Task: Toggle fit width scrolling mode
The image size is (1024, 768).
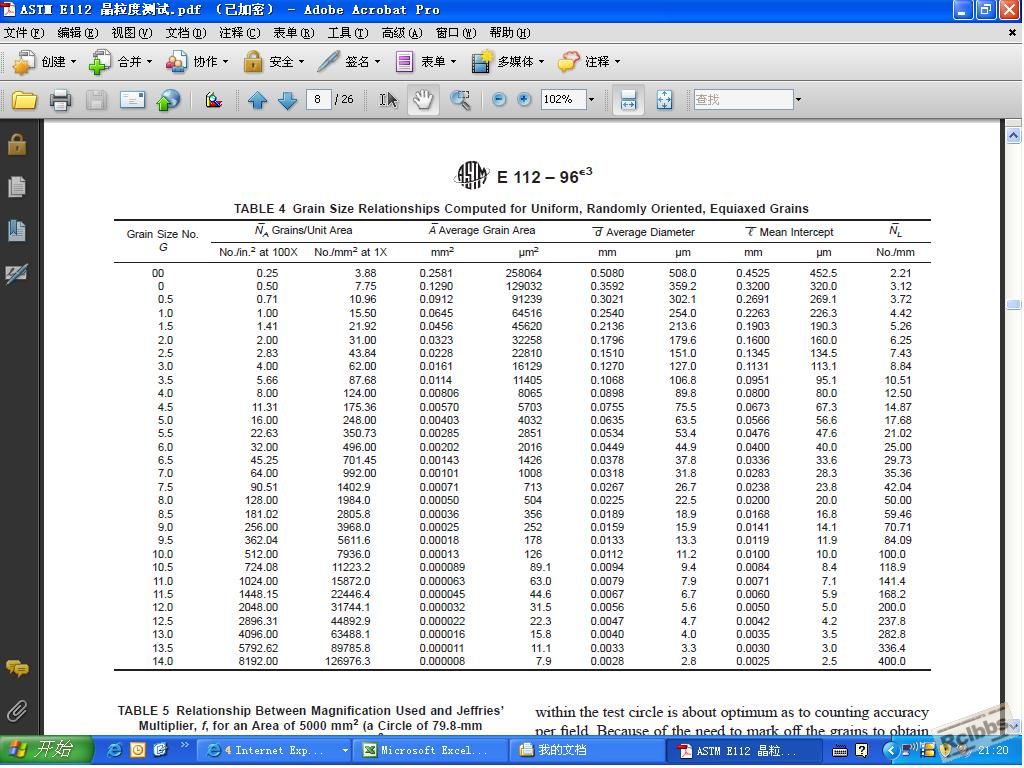Action: point(628,100)
